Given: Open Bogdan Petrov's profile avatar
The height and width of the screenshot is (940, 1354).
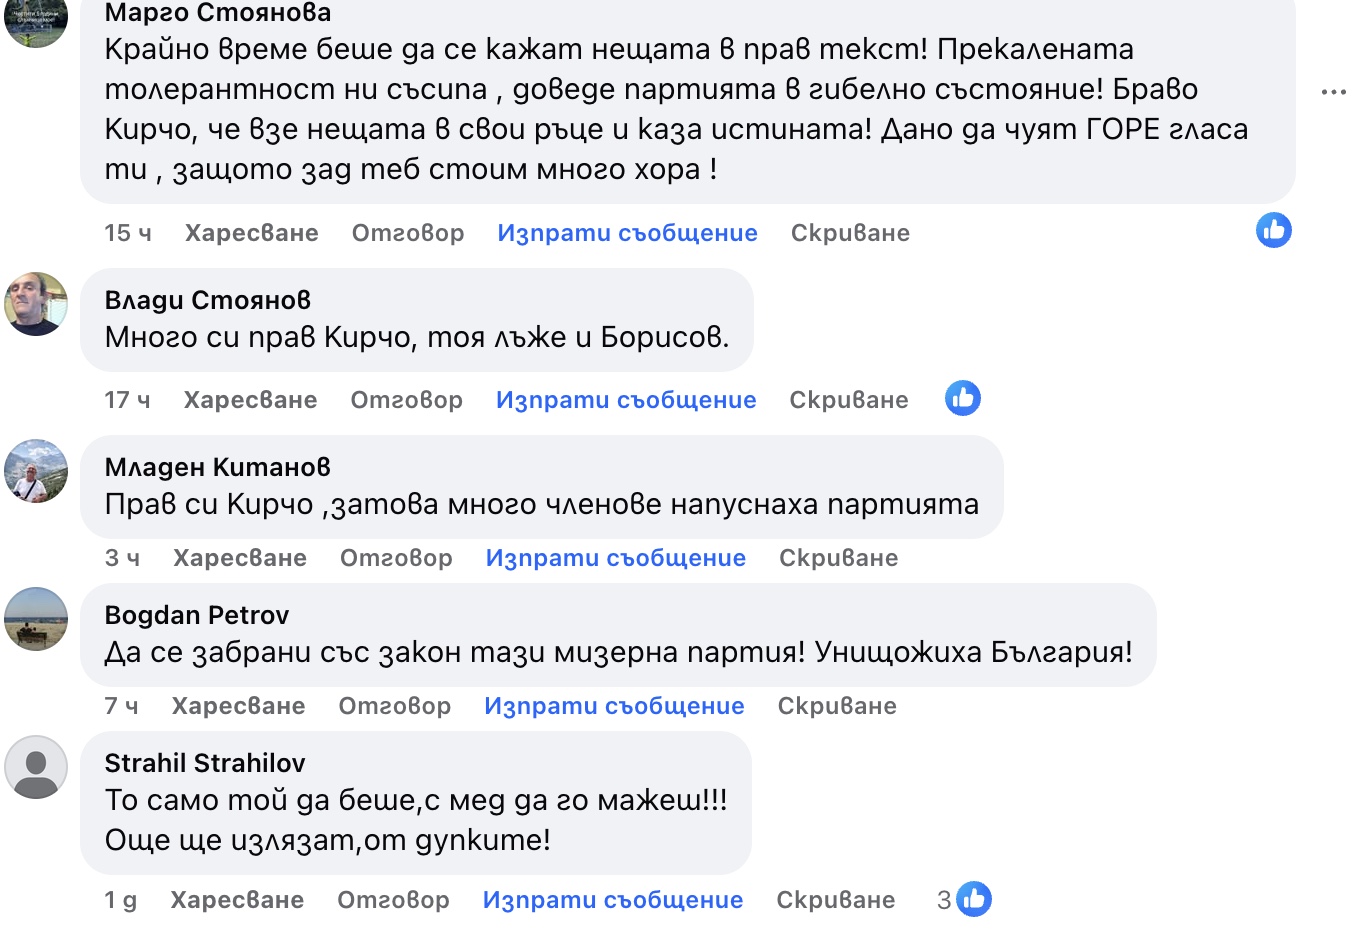Looking at the screenshot, I should tap(36, 619).
